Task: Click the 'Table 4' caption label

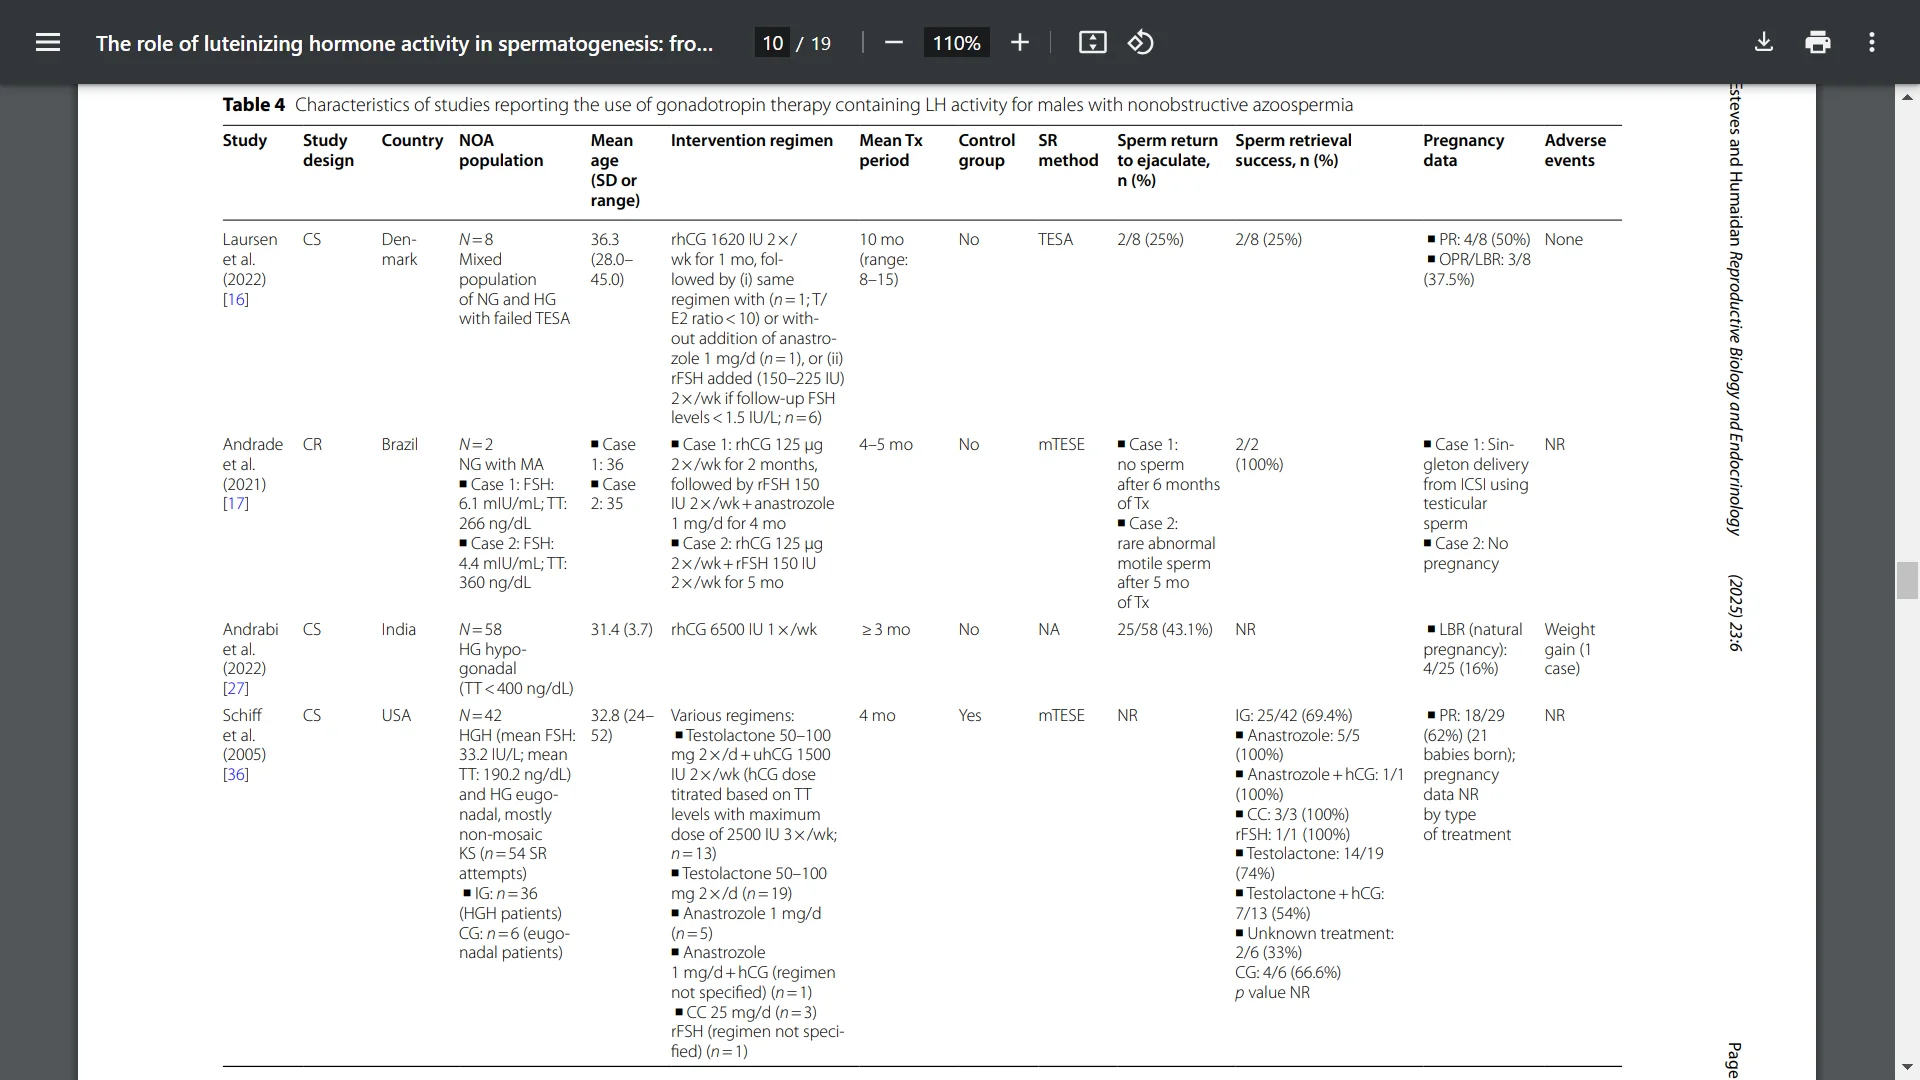Action: (253, 104)
